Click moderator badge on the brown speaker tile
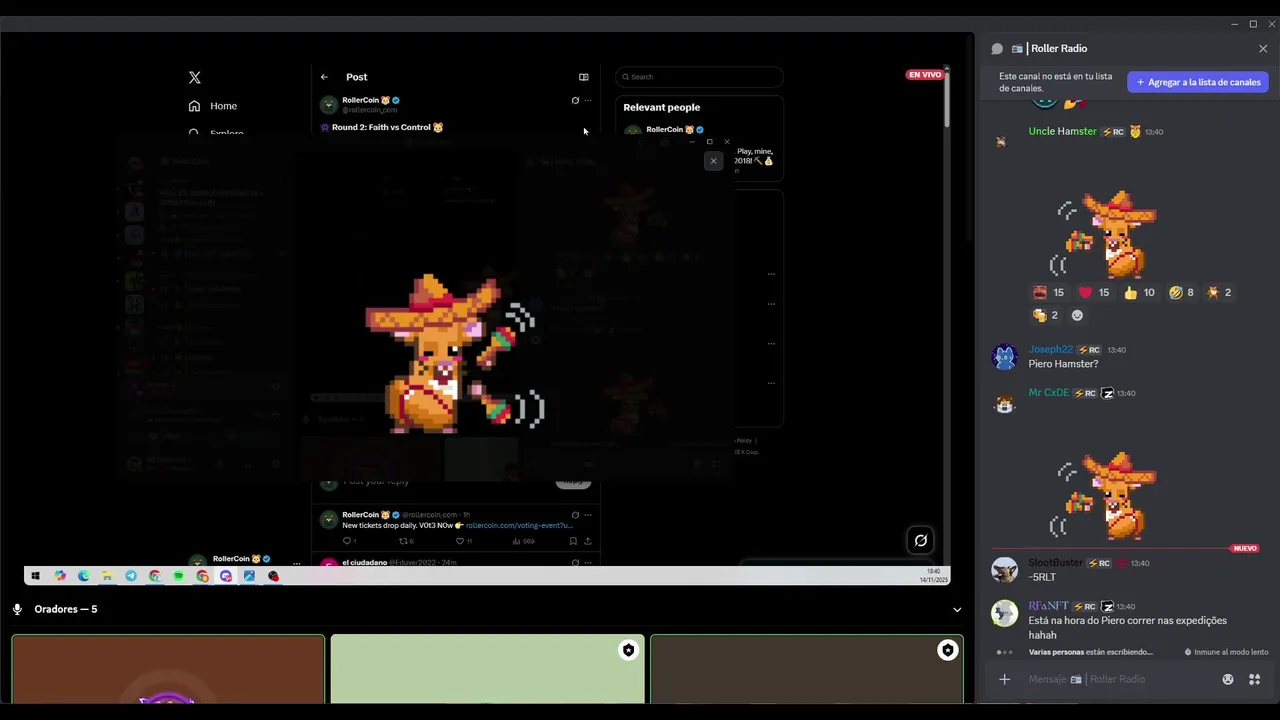This screenshot has height=720, width=1280. (947, 650)
